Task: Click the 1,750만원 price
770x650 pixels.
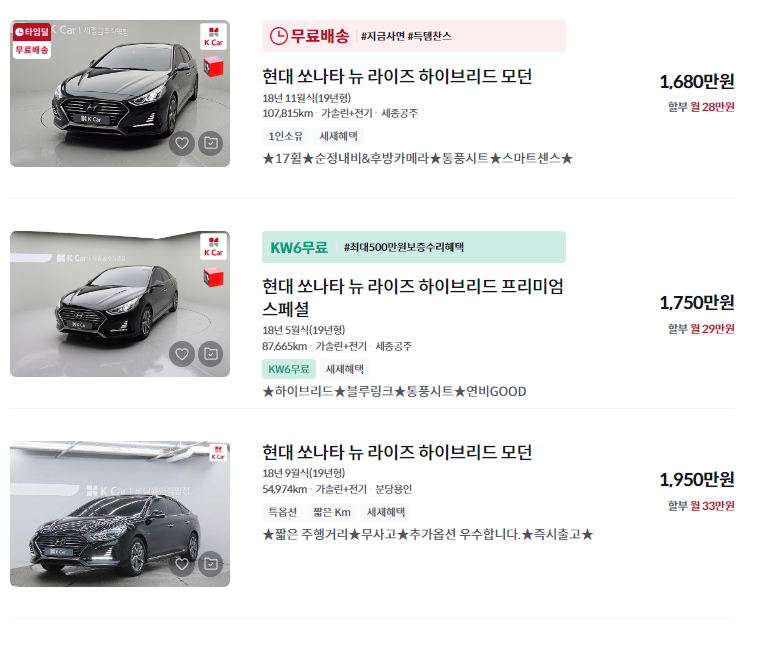Action: click(696, 302)
